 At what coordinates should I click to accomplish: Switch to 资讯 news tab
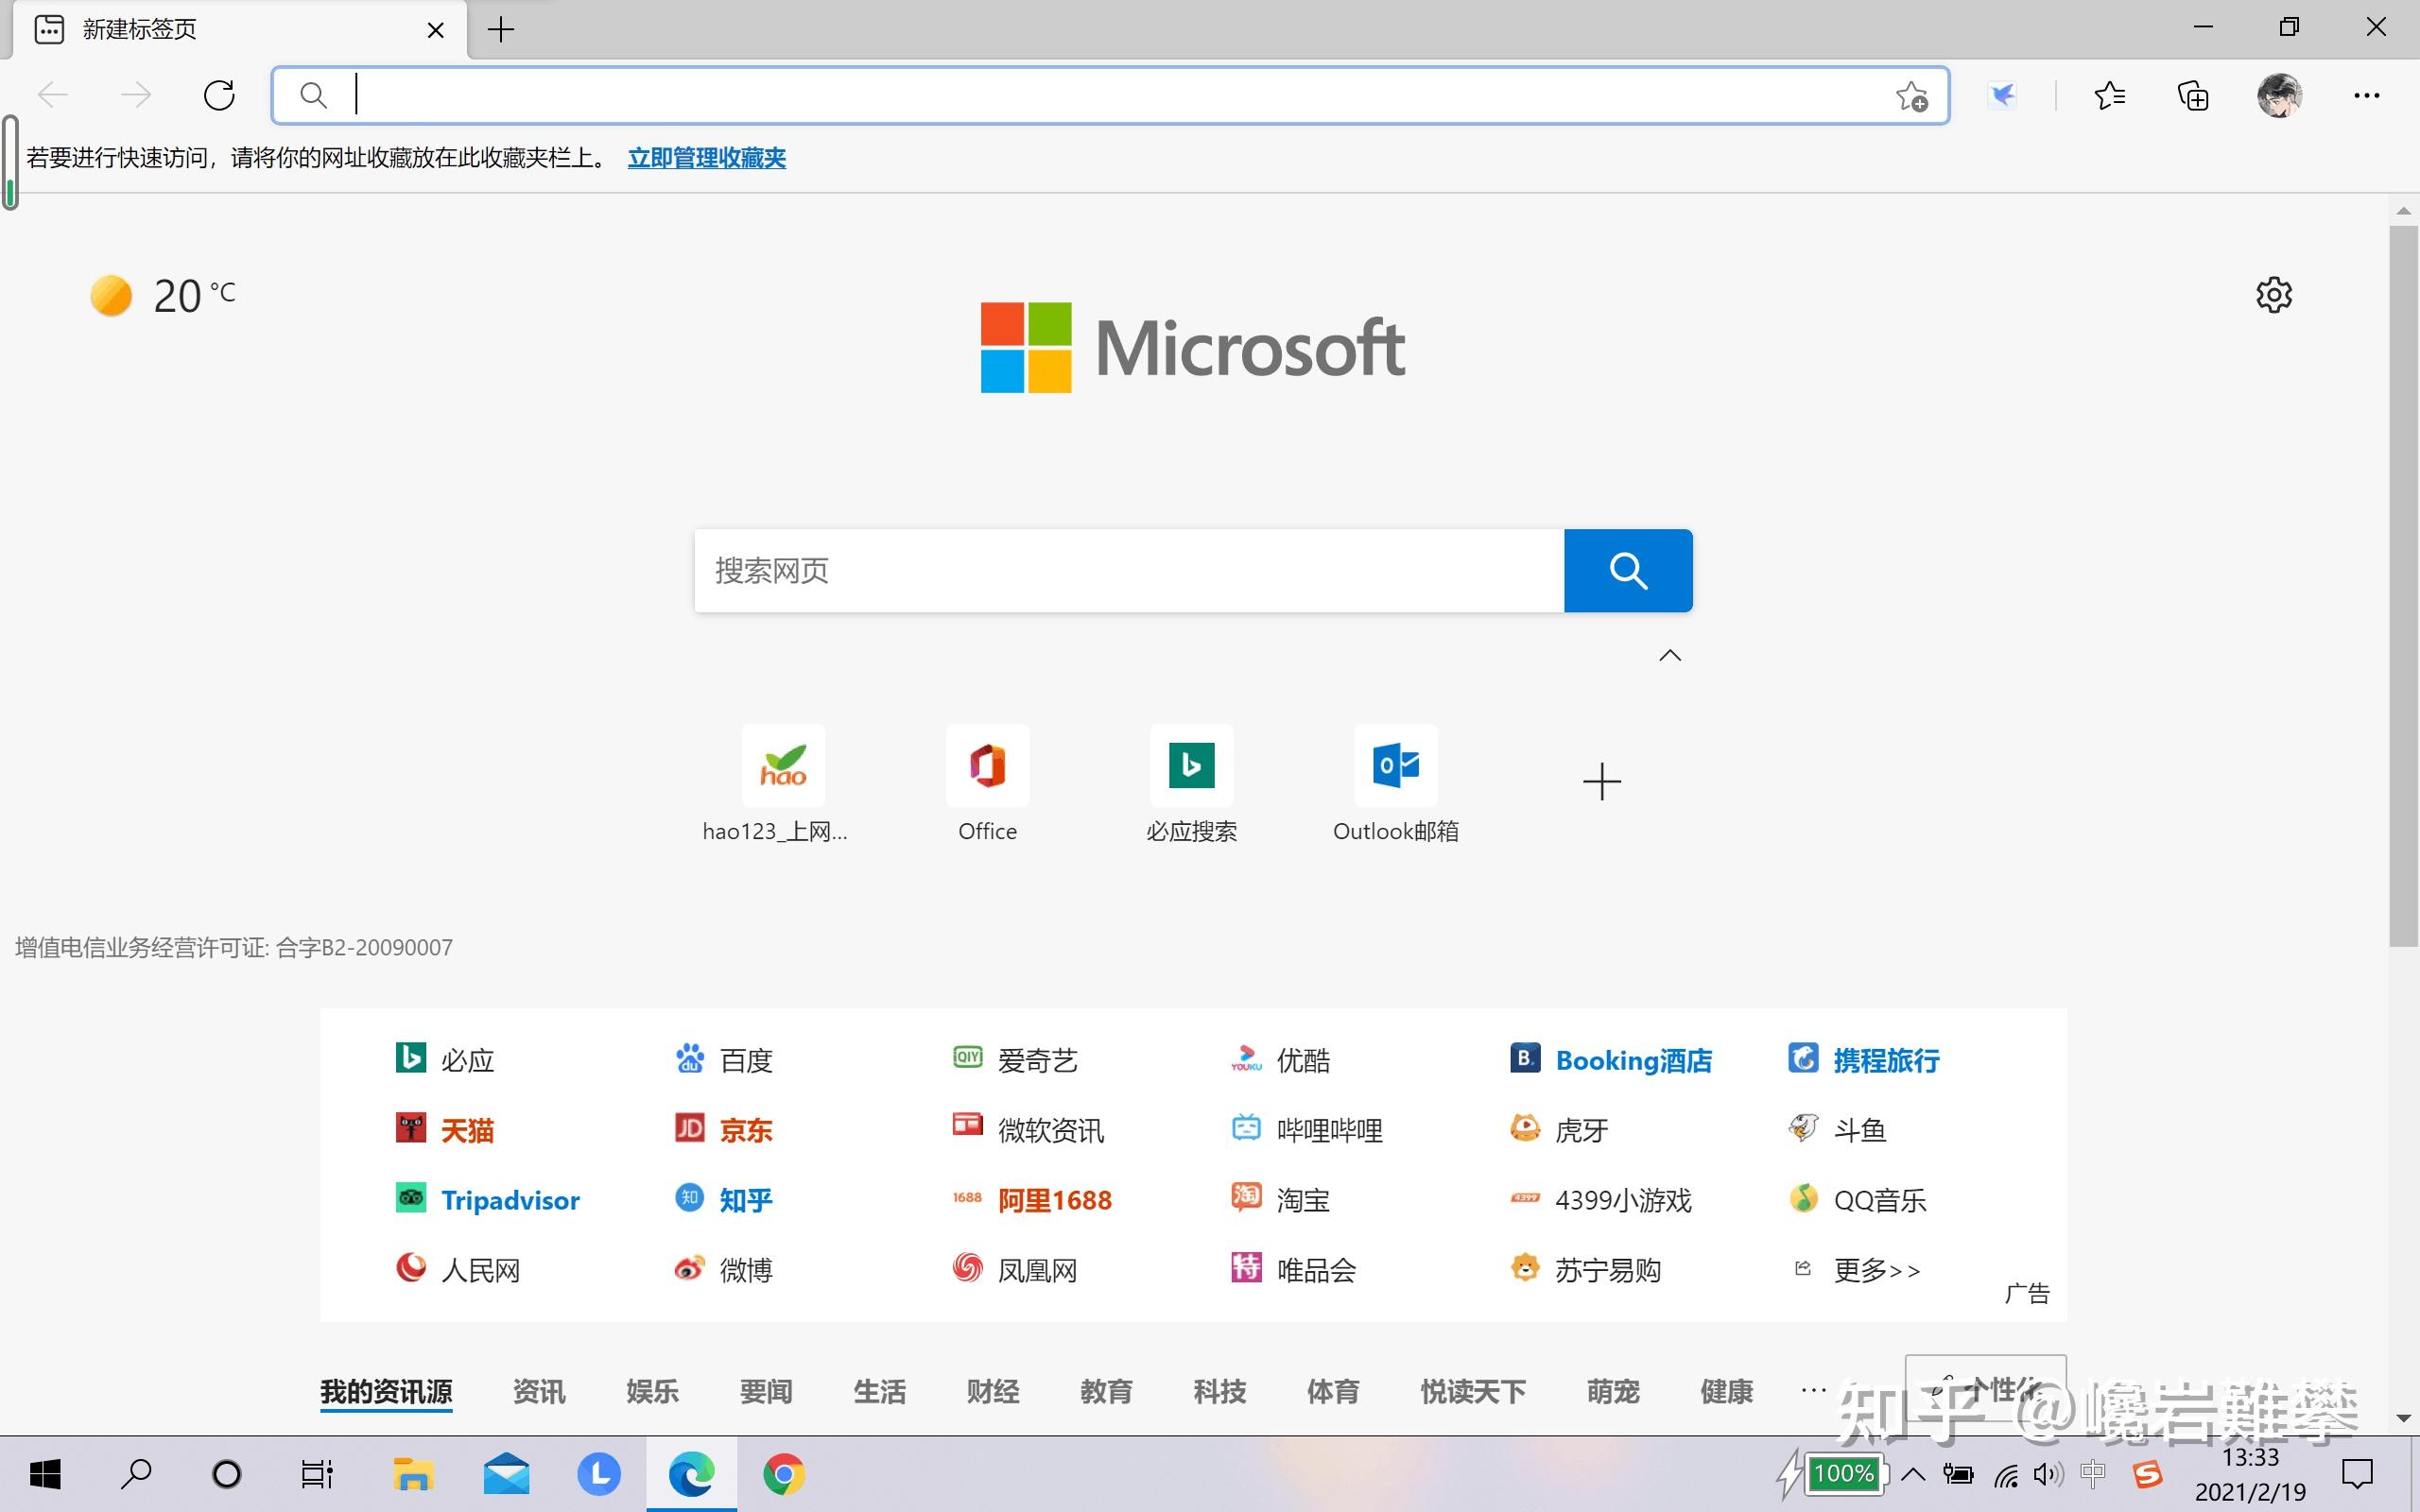539,1391
